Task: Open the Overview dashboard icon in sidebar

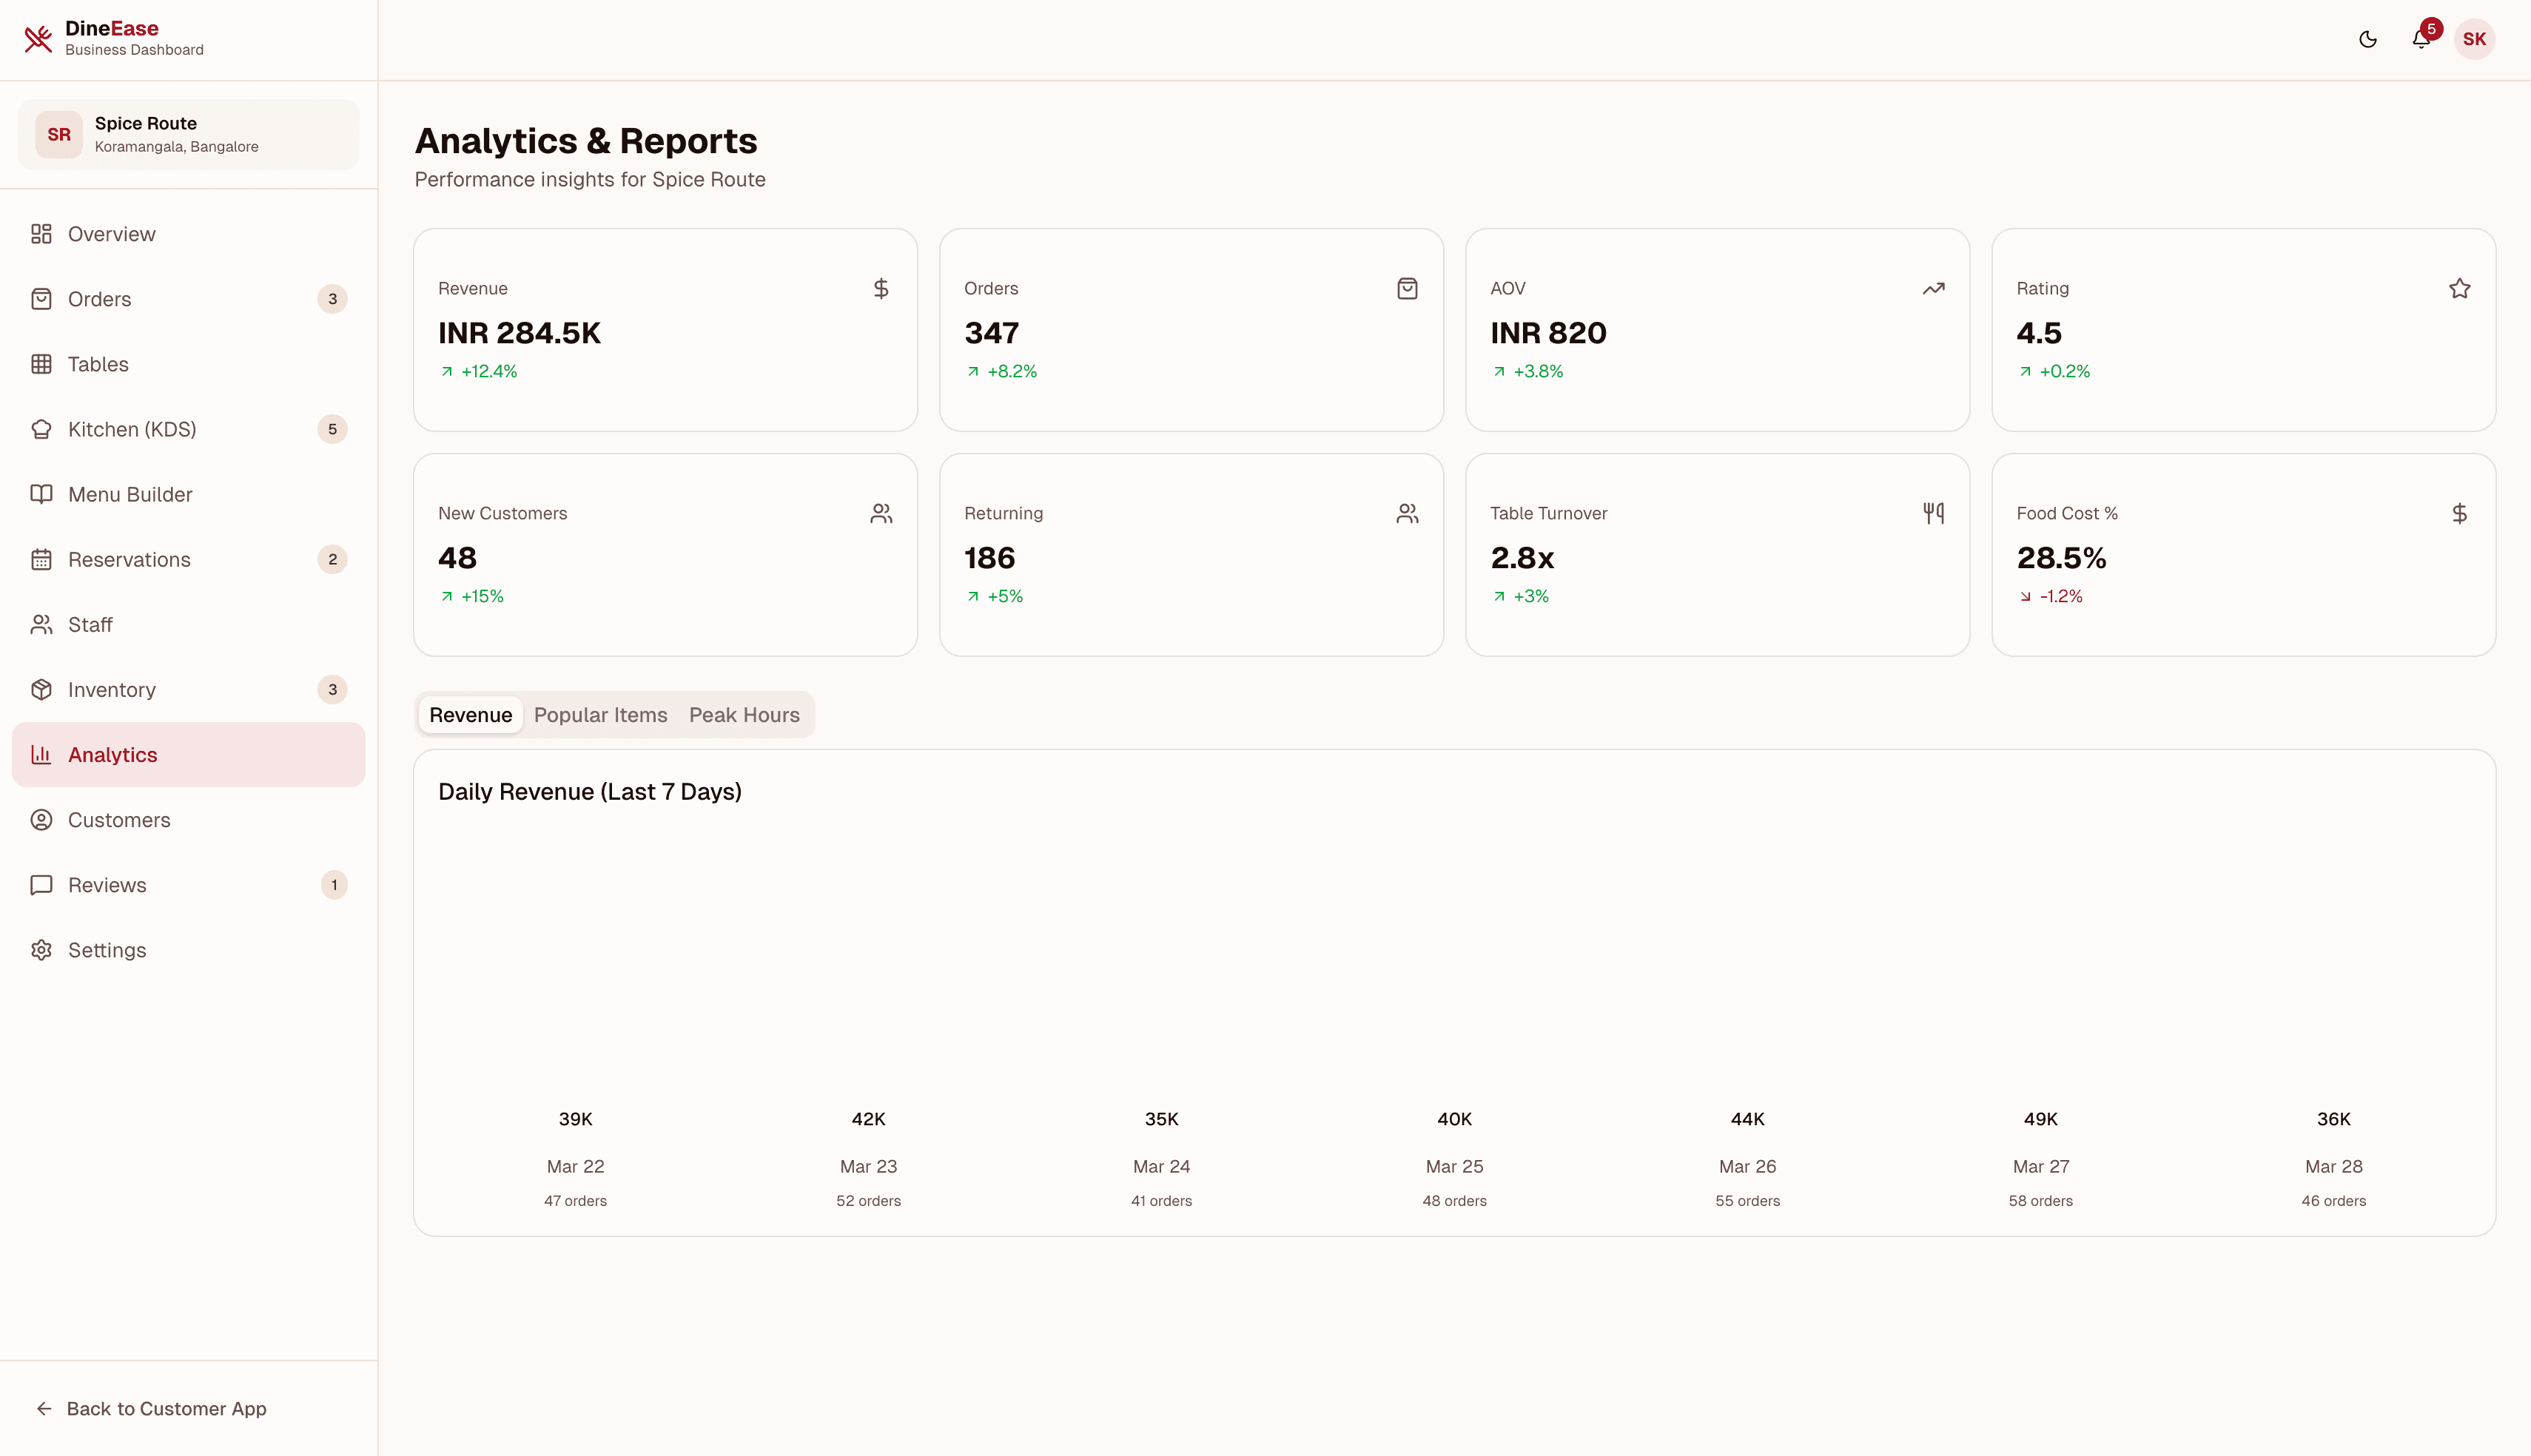Action: (x=41, y=233)
